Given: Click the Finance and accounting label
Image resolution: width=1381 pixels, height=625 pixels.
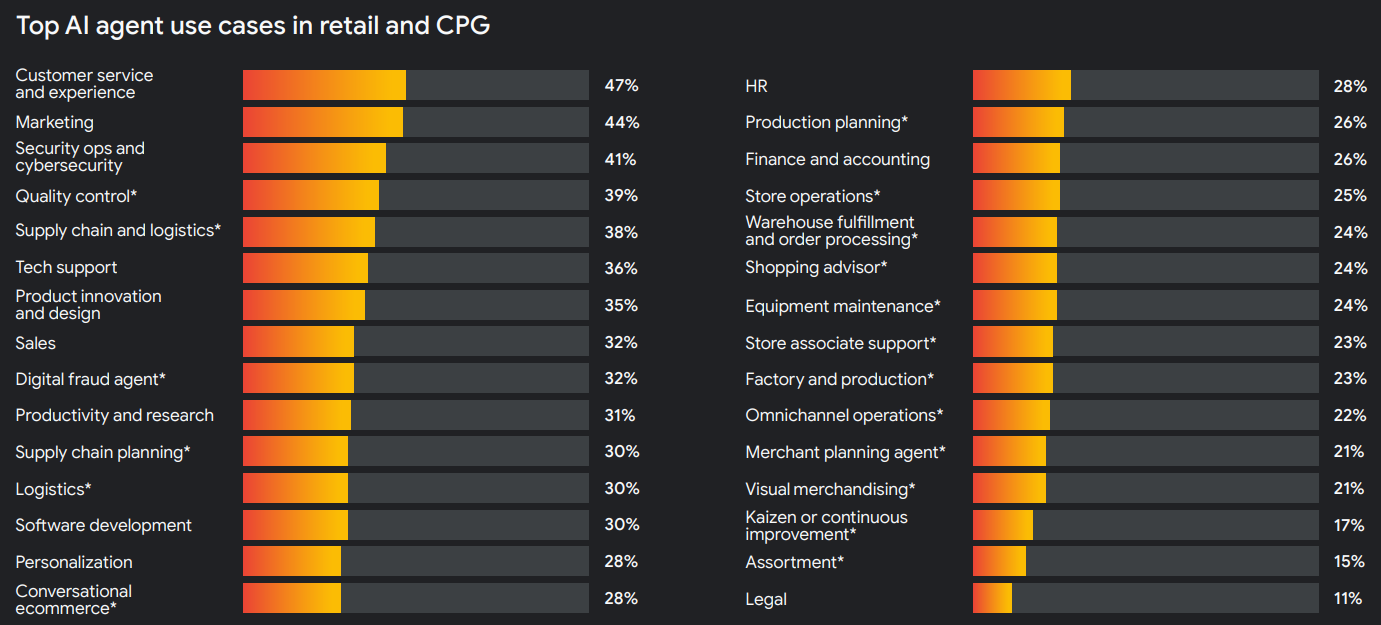Looking at the screenshot, I should click(837, 159).
